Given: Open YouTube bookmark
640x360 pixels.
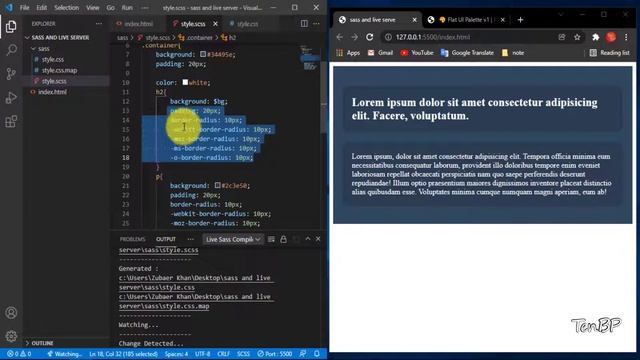Looking at the screenshot, I should coord(417,53).
